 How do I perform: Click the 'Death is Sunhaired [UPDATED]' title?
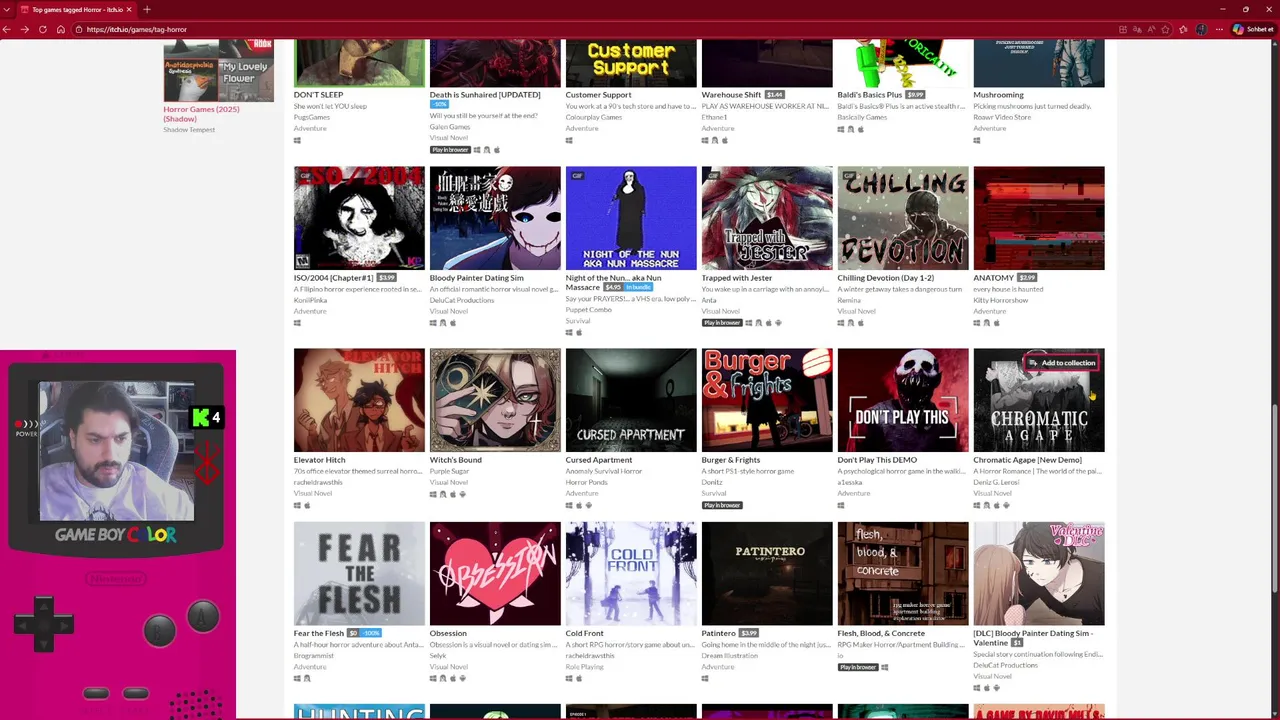[x=485, y=95]
